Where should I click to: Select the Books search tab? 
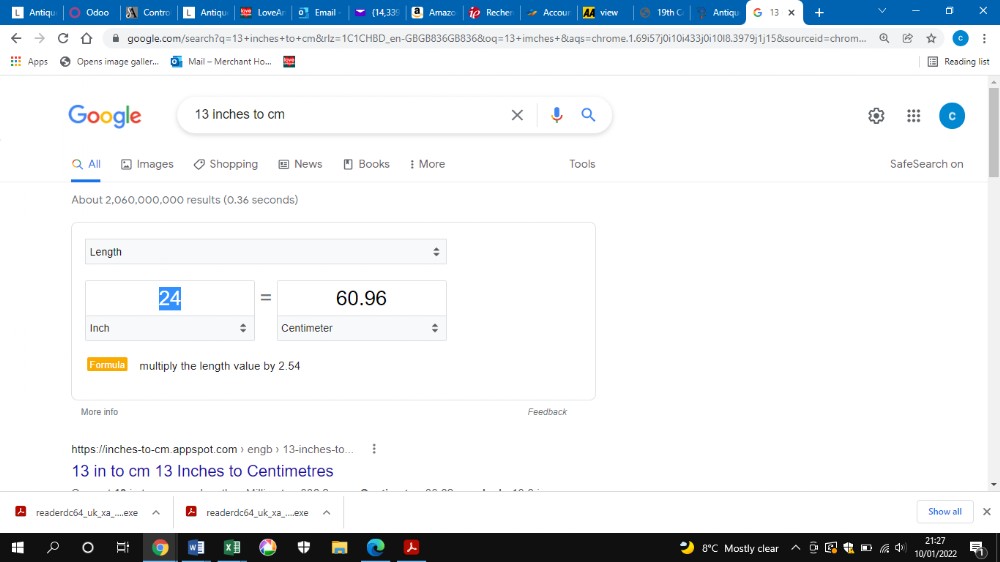pyautogui.click(x=366, y=164)
